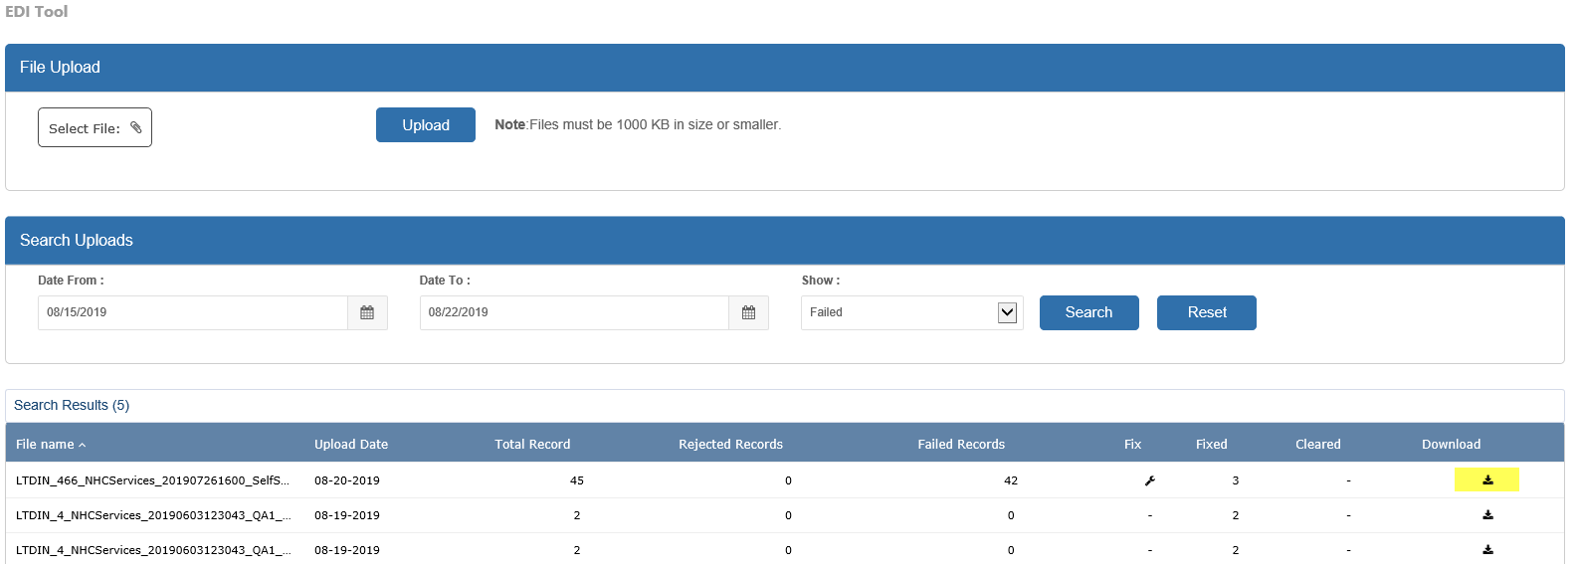Download the second row file dated 08-19-2019

1487,515
